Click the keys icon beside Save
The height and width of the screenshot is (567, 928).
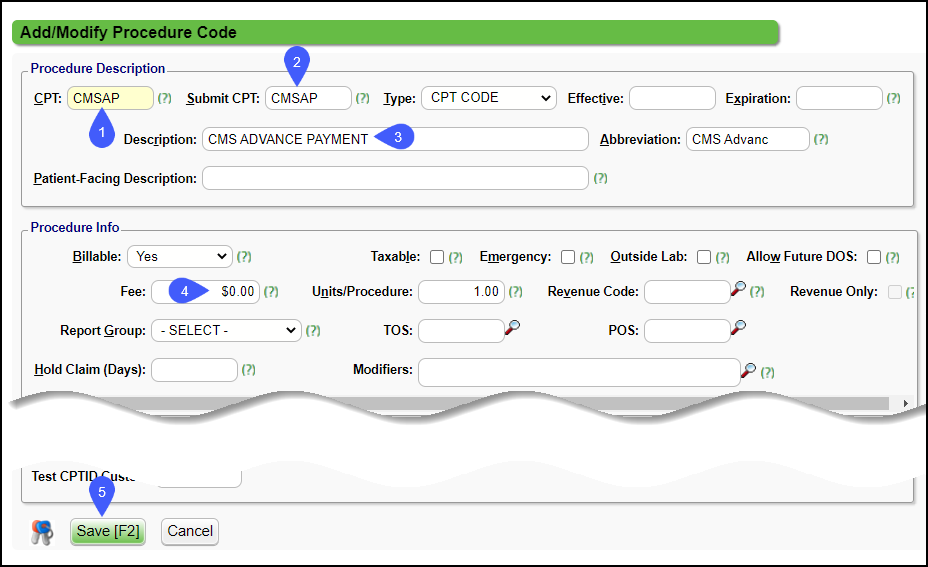click(42, 532)
